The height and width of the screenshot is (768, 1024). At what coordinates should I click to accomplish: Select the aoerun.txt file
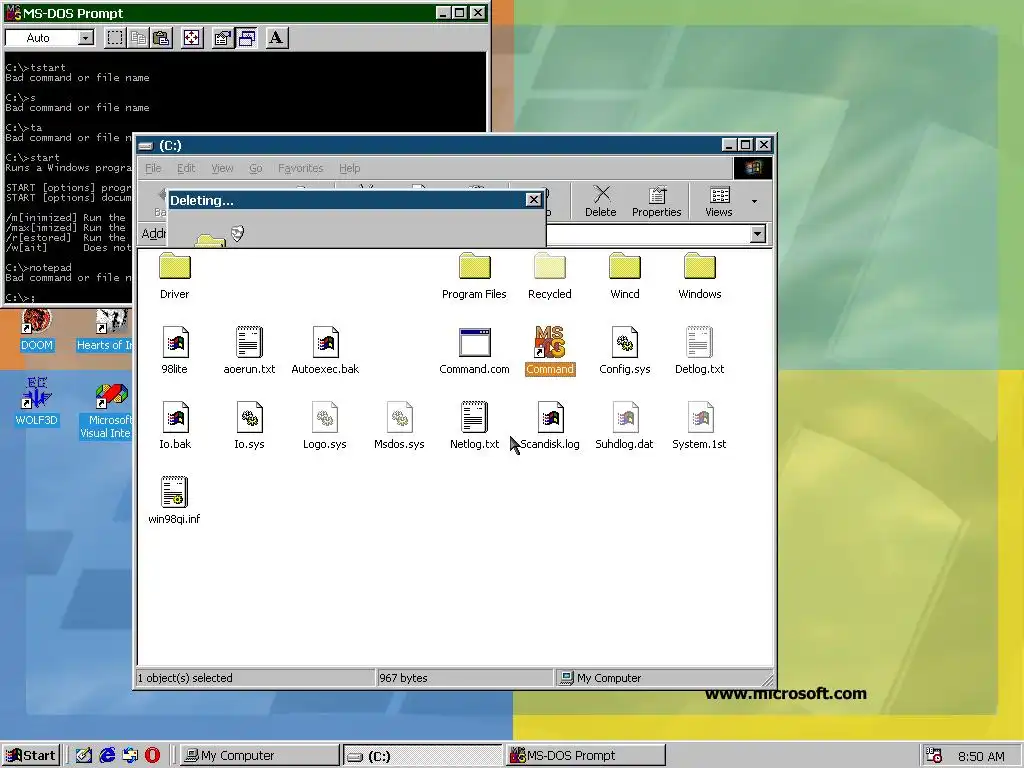[x=249, y=351]
